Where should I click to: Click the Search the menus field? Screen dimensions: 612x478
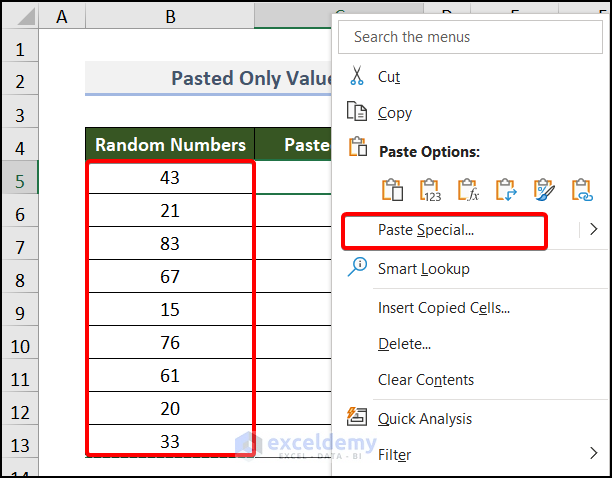[470, 37]
